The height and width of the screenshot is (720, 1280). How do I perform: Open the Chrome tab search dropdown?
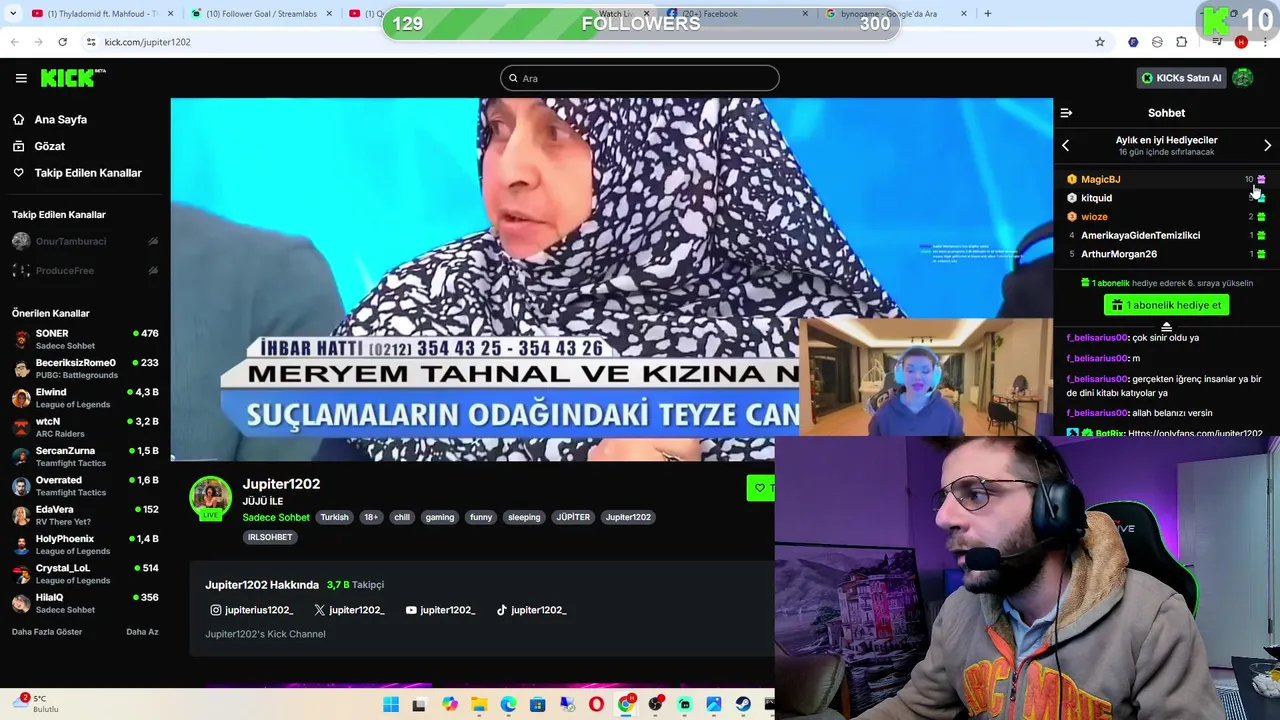[15, 14]
